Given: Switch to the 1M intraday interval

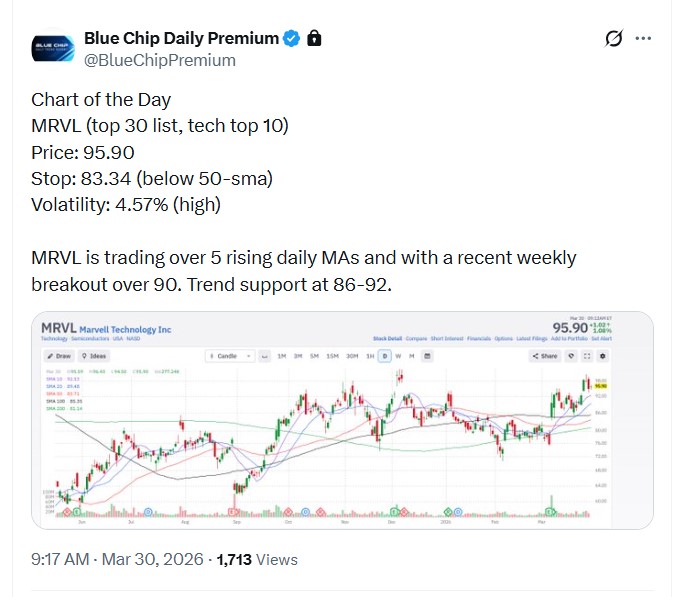Looking at the screenshot, I should click(282, 355).
